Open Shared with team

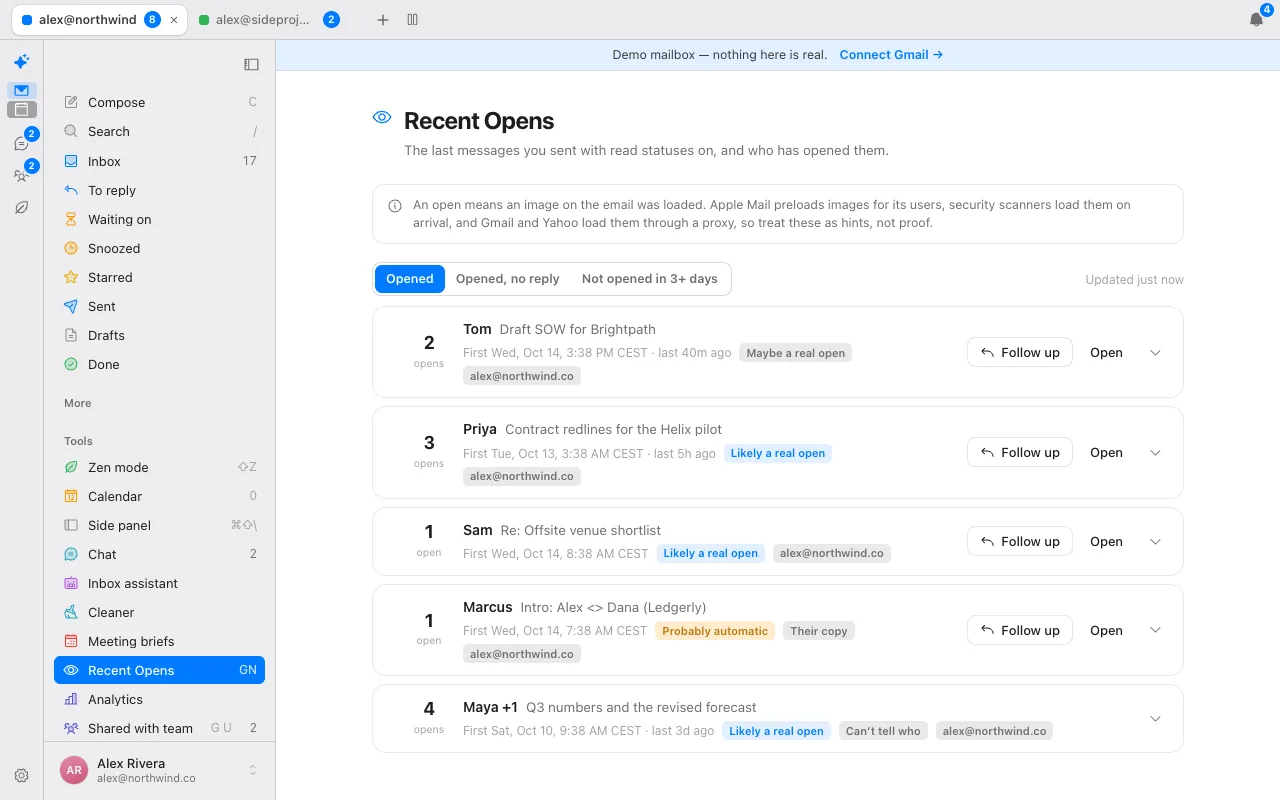pos(160,728)
